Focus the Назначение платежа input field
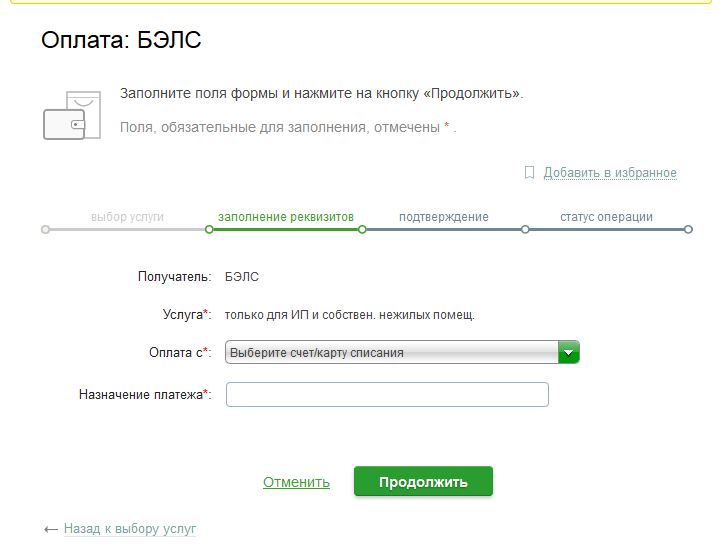 click(x=387, y=395)
